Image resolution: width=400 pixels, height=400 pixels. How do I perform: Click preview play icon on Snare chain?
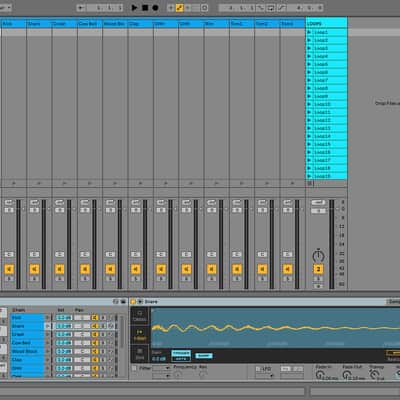[x=47, y=326]
